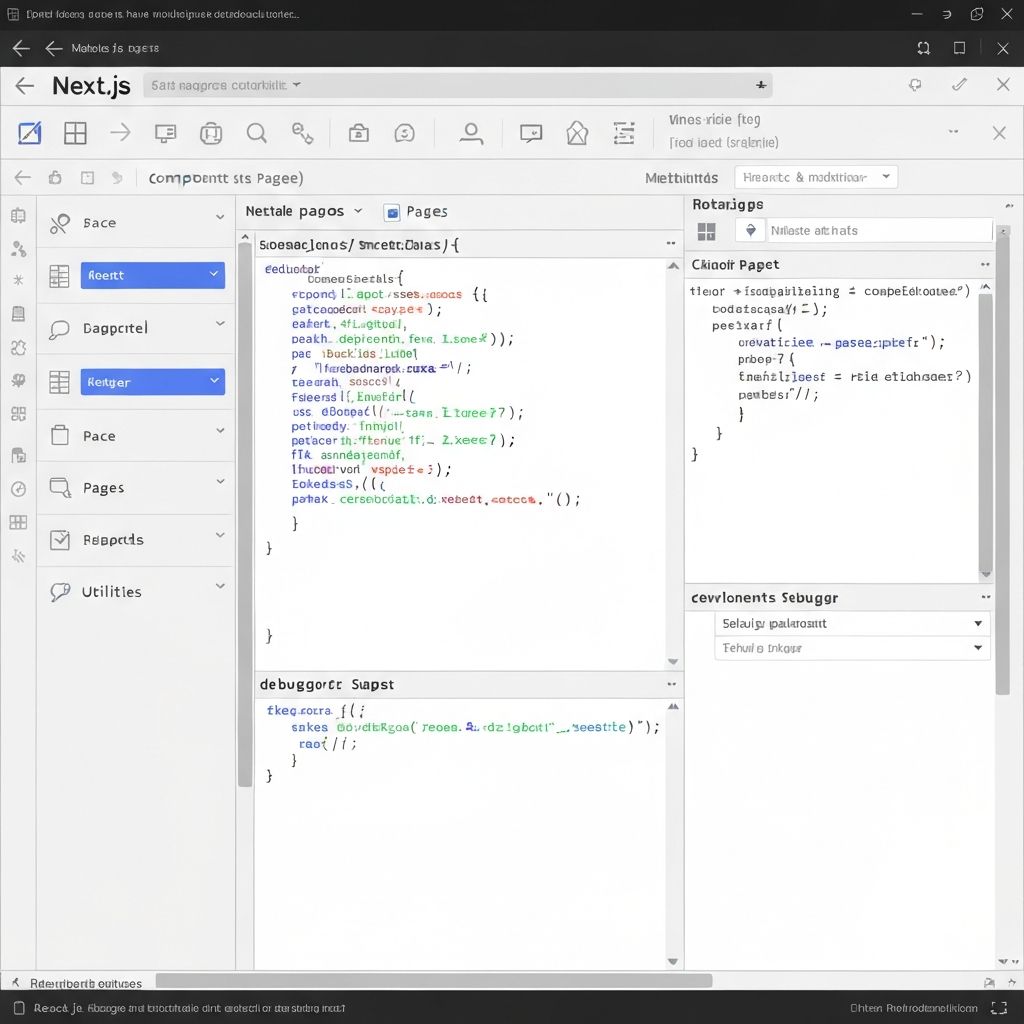The width and height of the screenshot is (1024, 1024).
Task: Click the Pages blue icon in editor header
Action: [x=392, y=212]
